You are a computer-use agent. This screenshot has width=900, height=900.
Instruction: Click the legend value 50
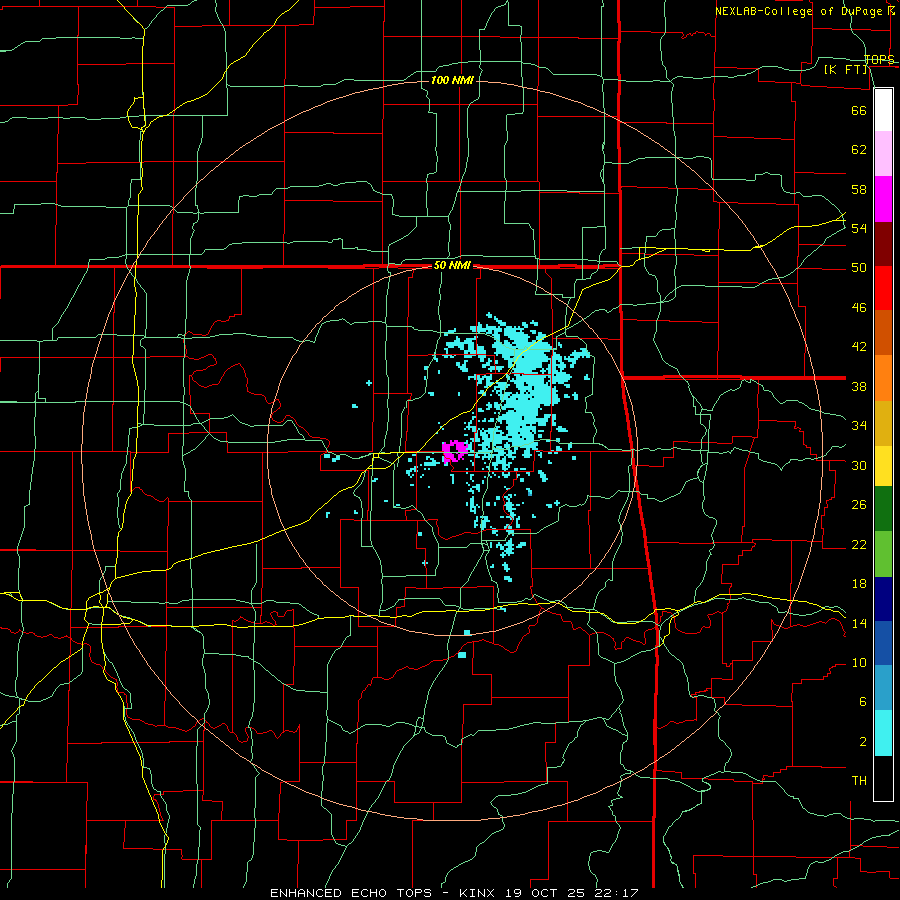[859, 268]
